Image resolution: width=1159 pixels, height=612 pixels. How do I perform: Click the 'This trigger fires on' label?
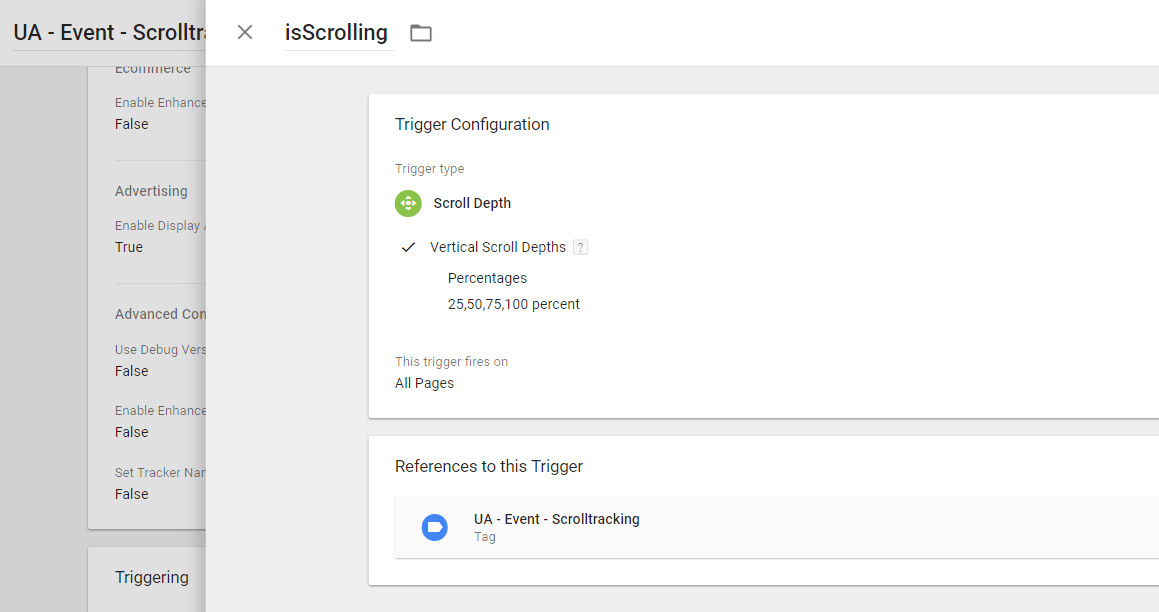[x=451, y=362]
